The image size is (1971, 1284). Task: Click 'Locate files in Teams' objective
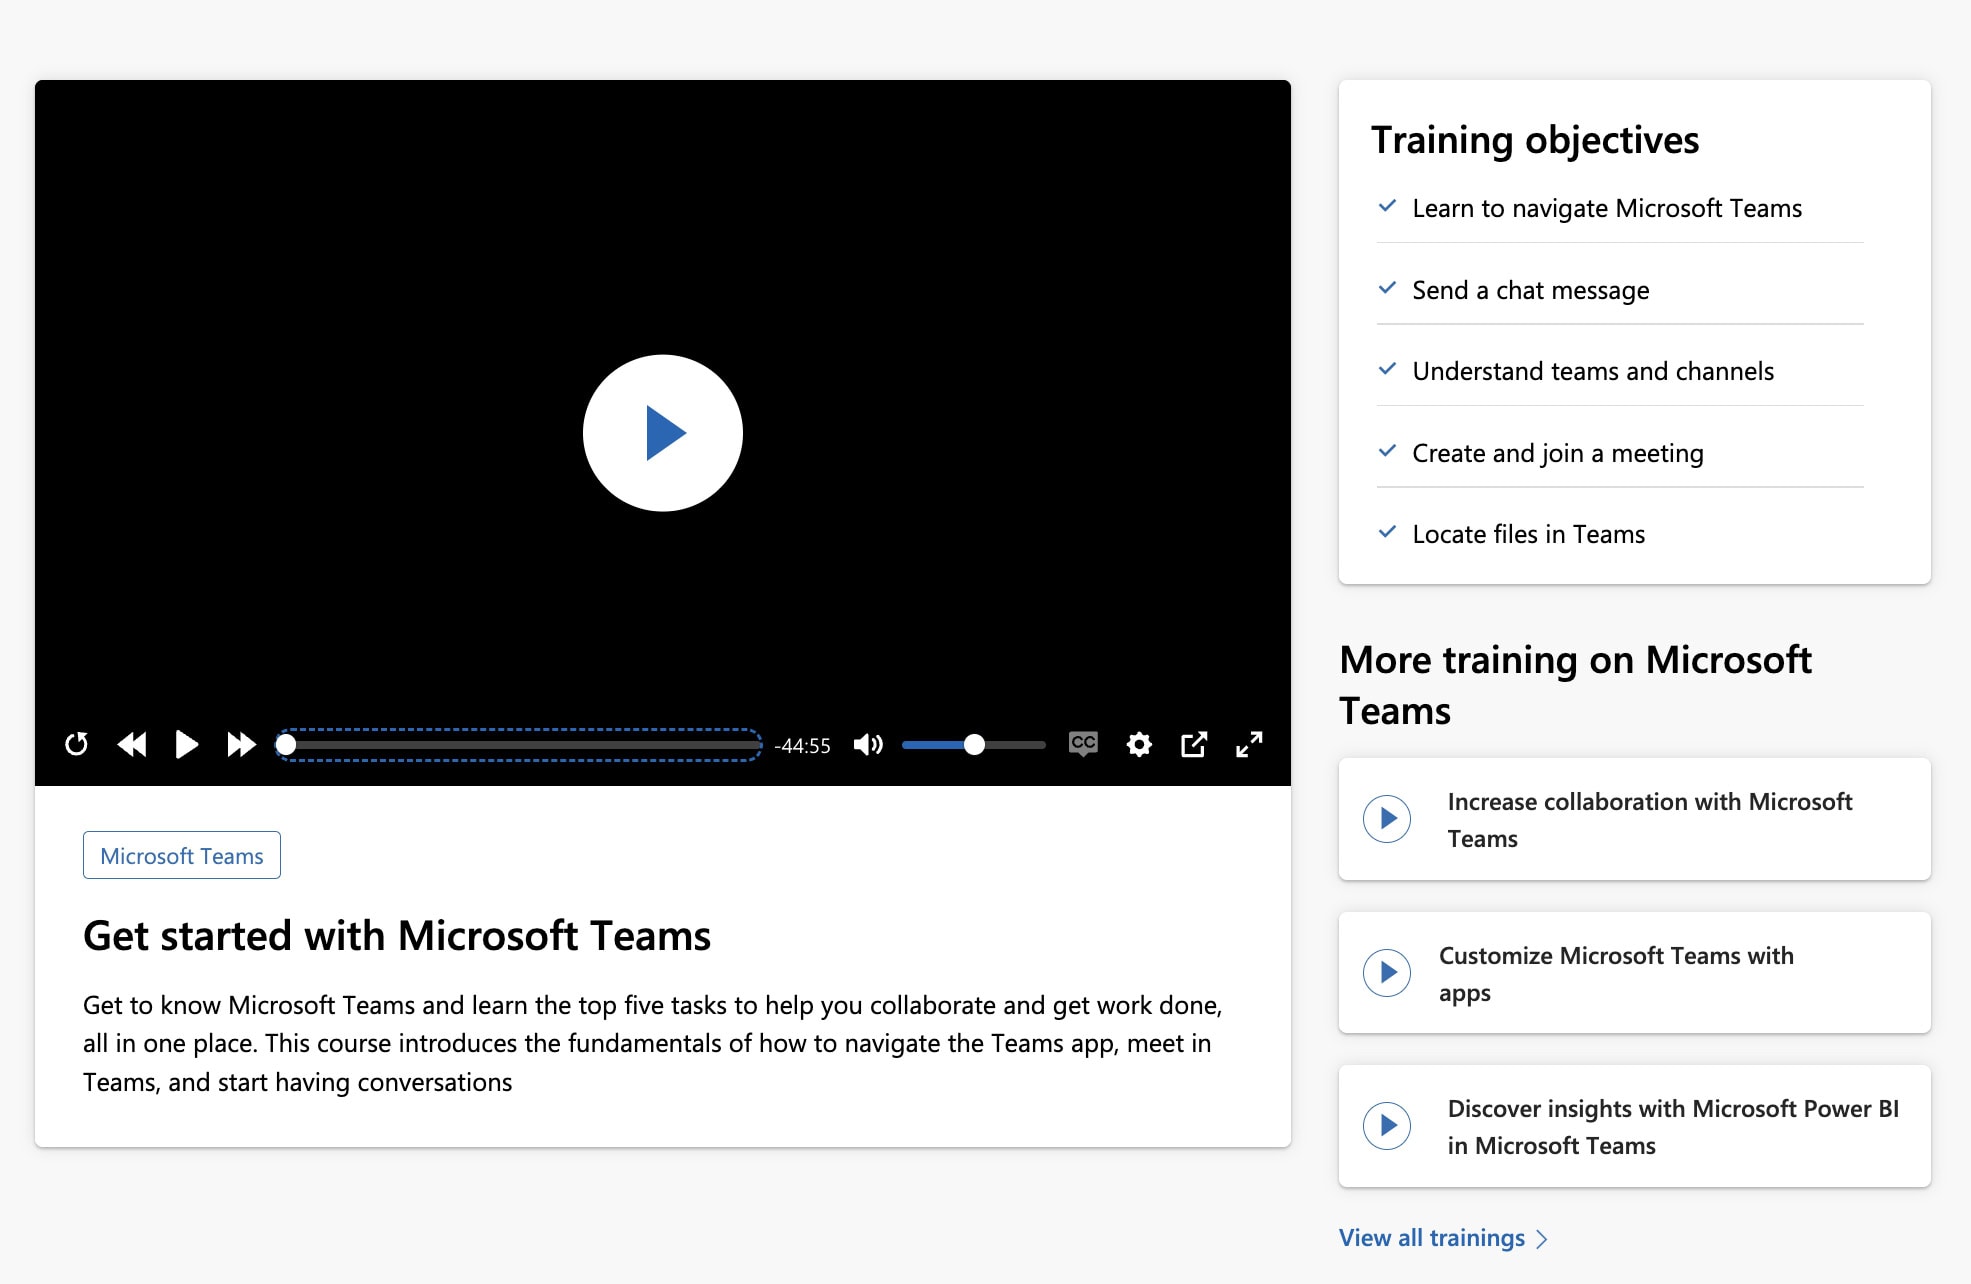(x=1529, y=534)
